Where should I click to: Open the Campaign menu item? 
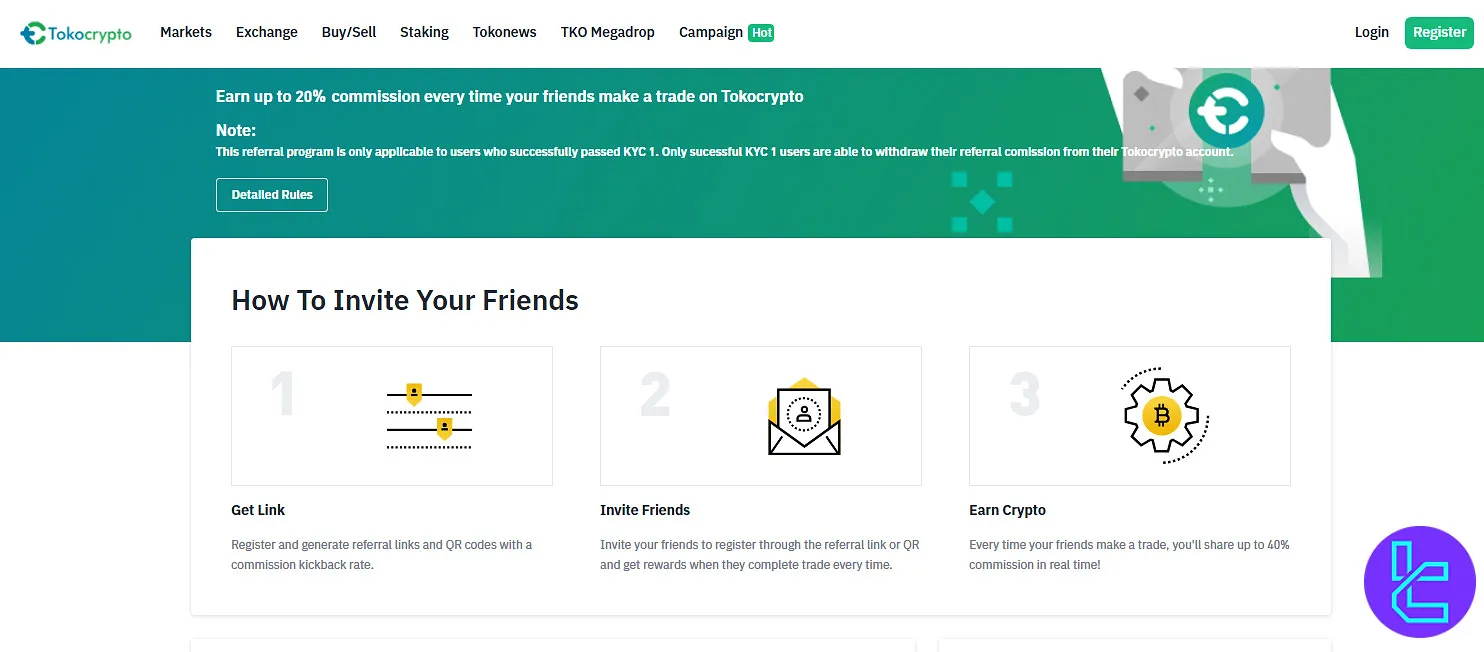click(711, 32)
